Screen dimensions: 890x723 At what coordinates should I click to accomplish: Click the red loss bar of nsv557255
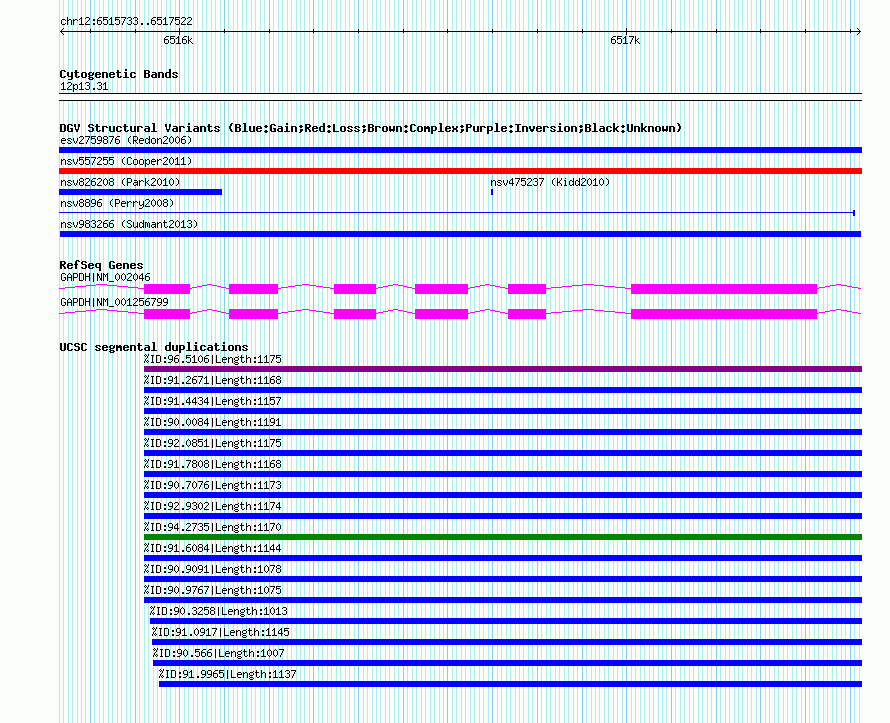pyautogui.click(x=460, y=171)
